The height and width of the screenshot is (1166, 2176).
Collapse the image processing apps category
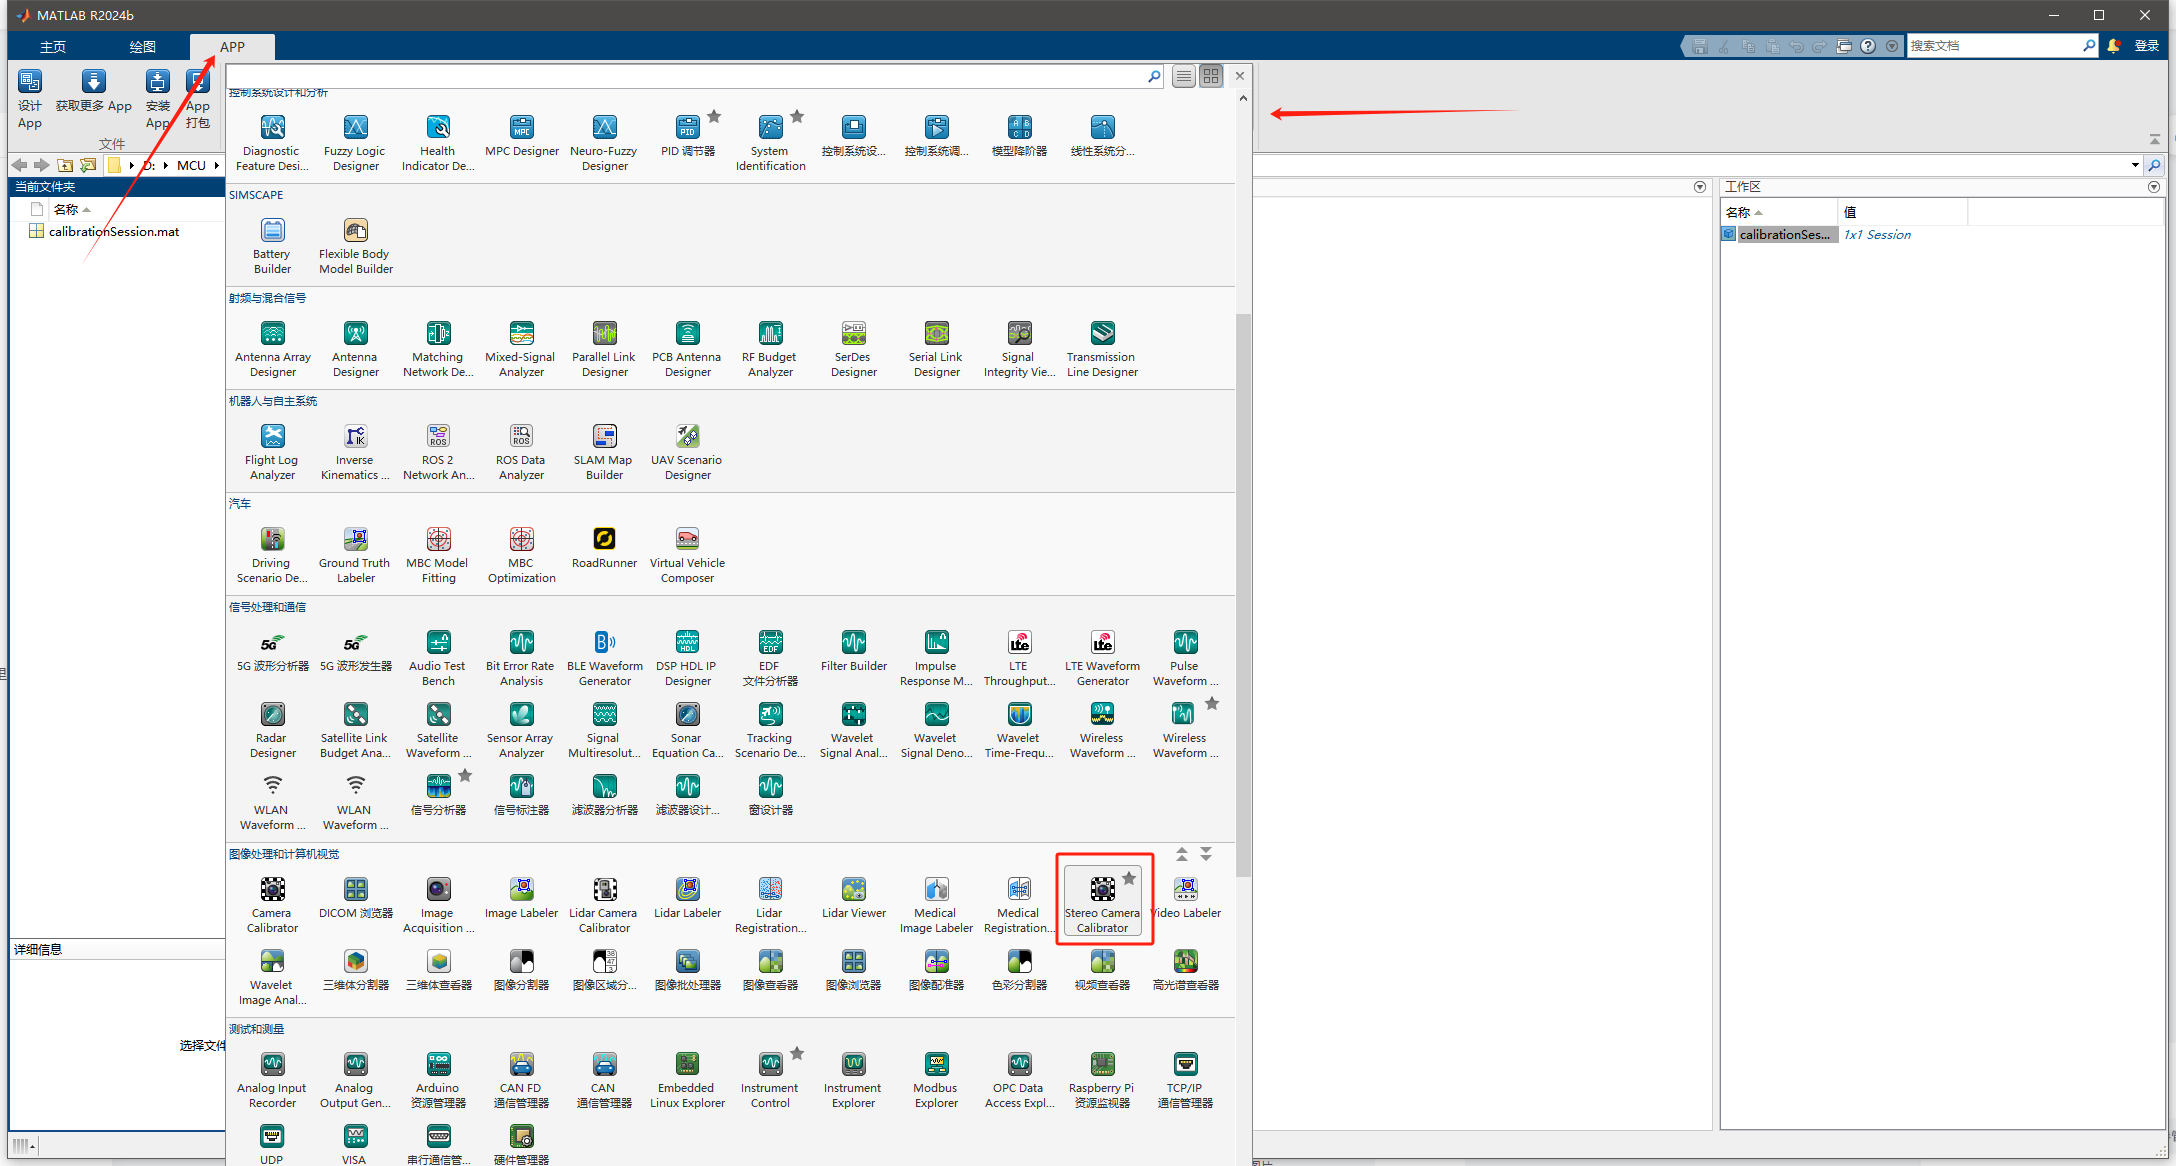[x=1182, y=854]
